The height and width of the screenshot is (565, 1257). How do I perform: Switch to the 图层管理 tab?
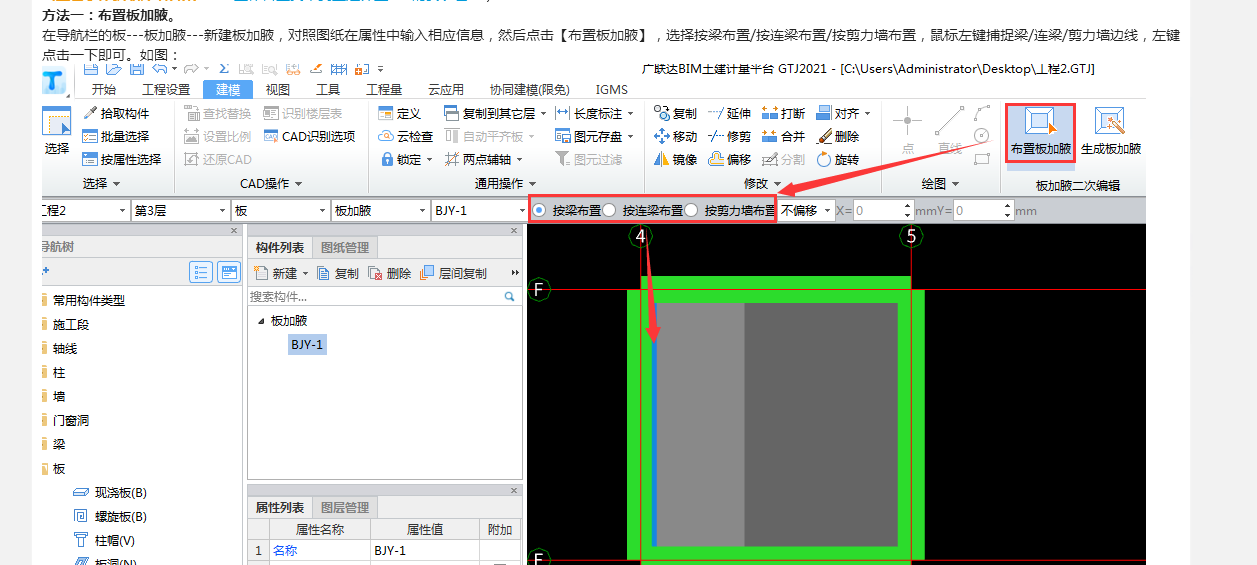coord(345,508)
